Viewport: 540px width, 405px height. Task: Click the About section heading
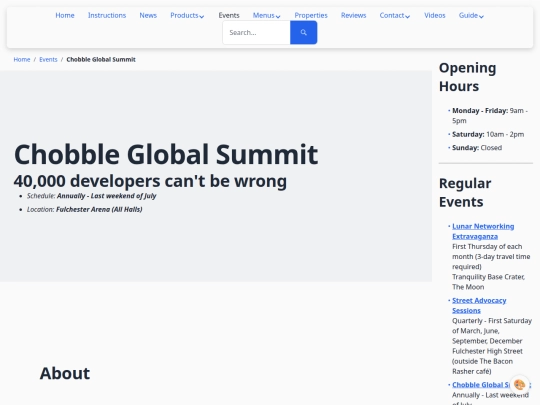coord(65,373)
